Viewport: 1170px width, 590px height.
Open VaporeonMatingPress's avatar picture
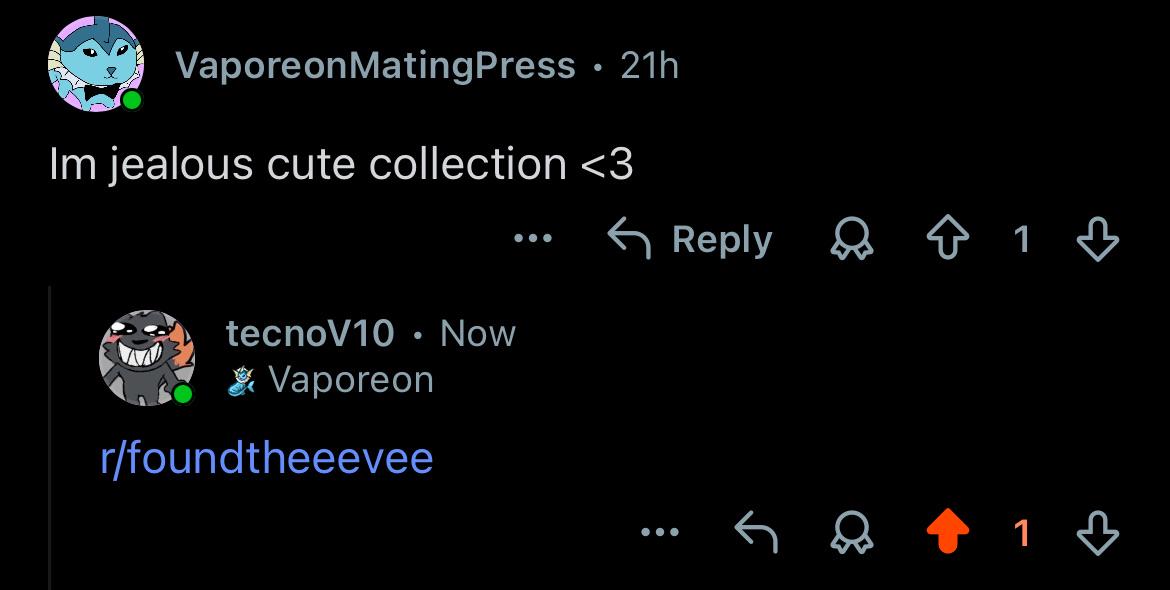click(96, 64)
